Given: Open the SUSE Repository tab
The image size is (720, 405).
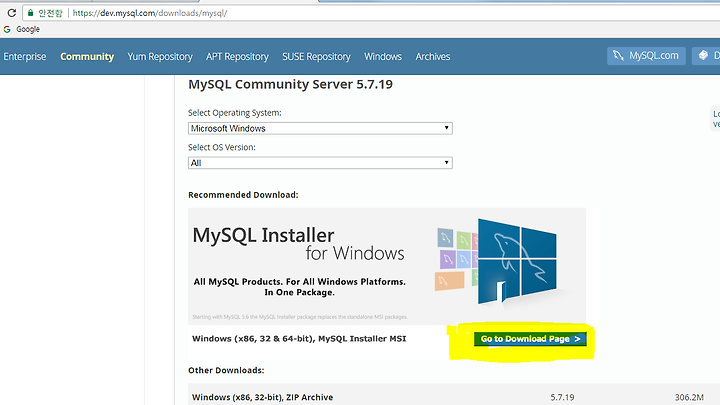Looking at the screenshot, I should tap(316, 56).
